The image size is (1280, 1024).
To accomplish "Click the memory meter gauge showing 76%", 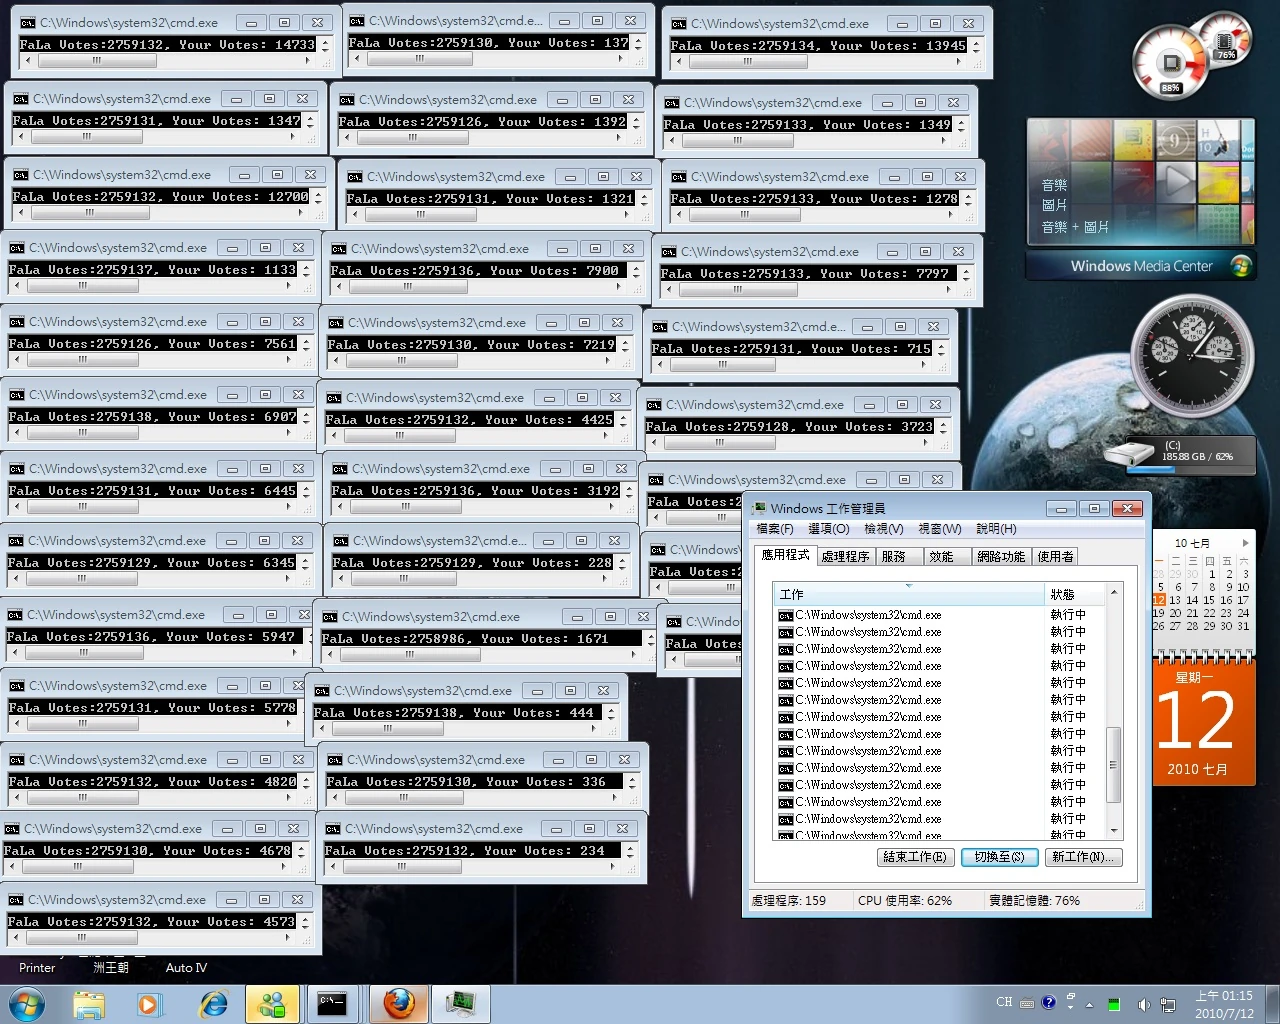I will pyautogui.click(x=1224, y=40).
